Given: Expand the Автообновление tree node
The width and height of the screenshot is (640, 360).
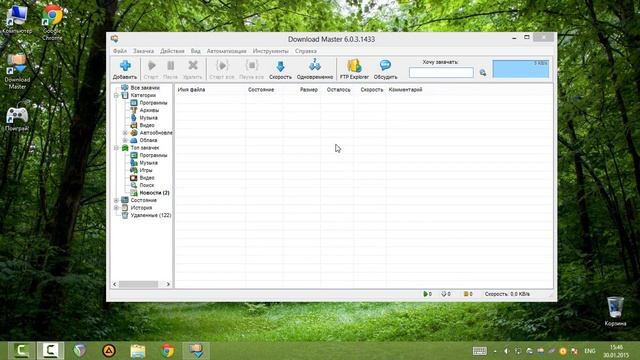Looking at the screenshot, I should coord(125,133).
